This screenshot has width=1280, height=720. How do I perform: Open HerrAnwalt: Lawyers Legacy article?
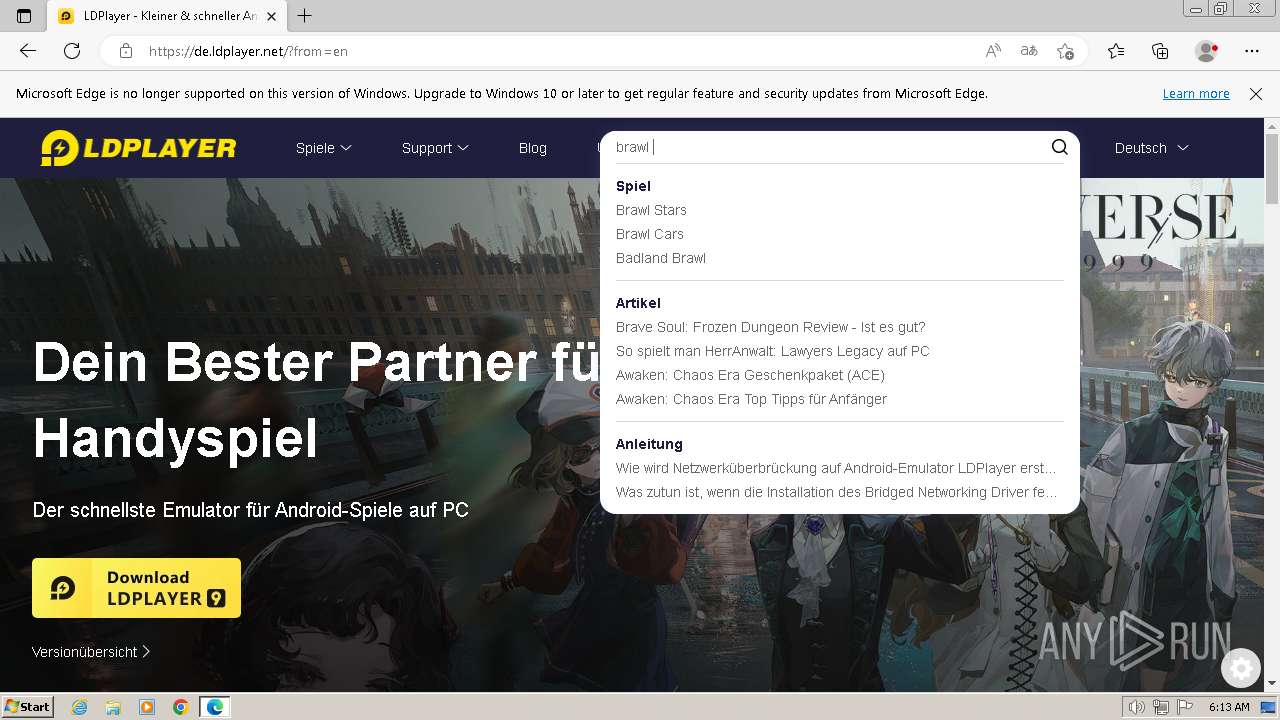[773, 351]
